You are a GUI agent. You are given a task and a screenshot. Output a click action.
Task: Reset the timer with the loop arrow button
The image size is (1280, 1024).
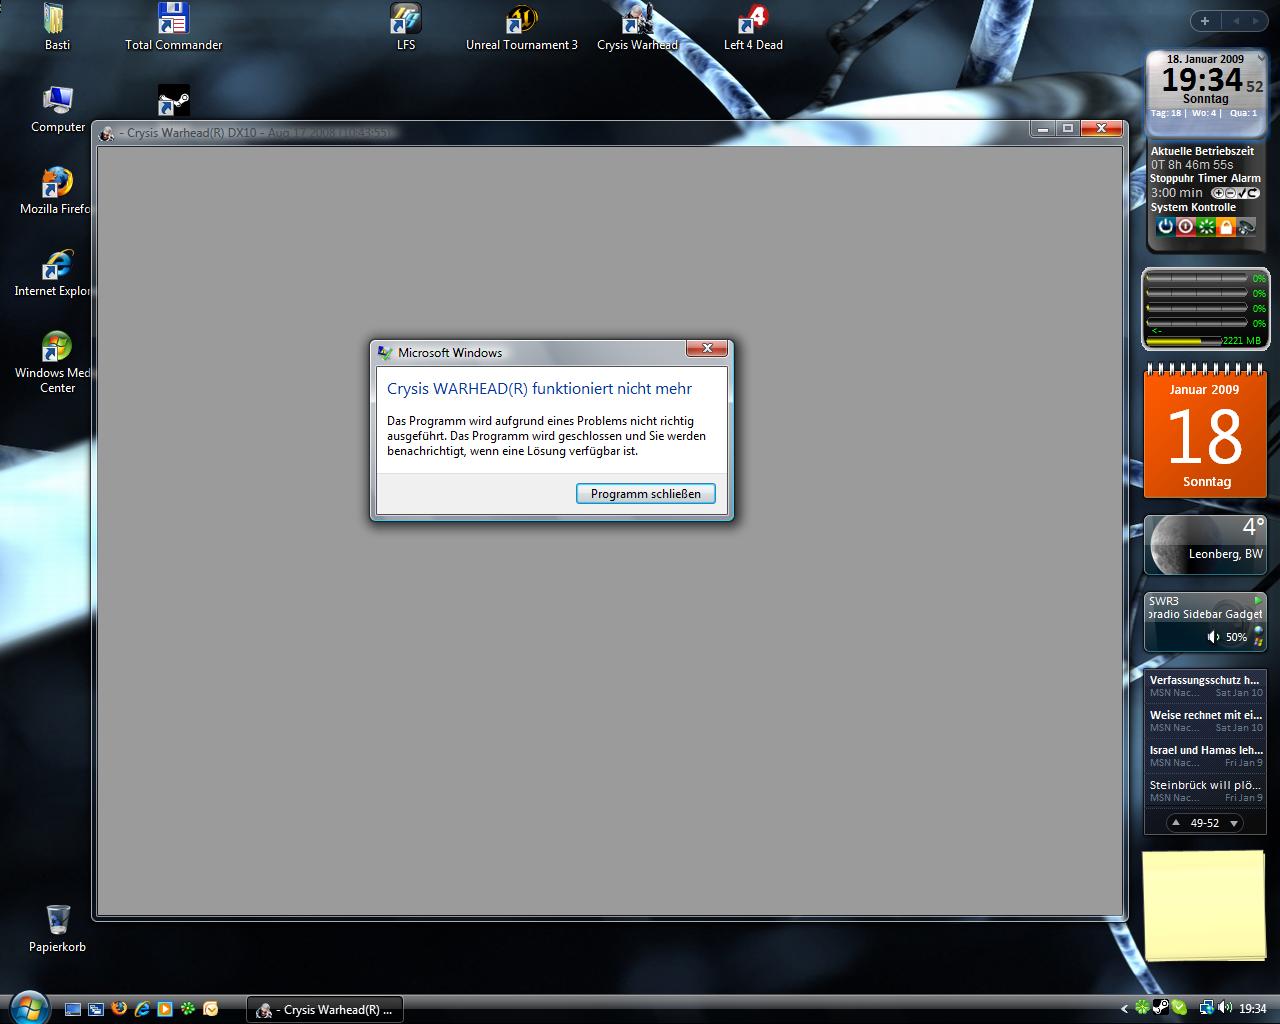click(1253, 193)
